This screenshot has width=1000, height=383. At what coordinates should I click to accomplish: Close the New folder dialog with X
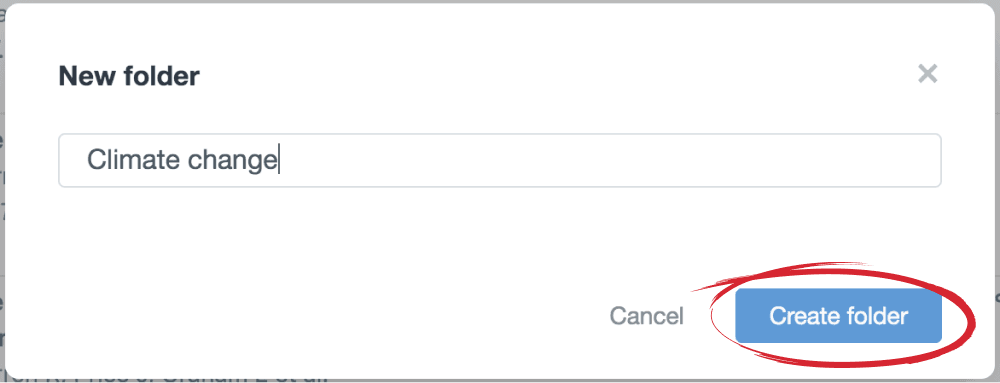coord(927,74)
